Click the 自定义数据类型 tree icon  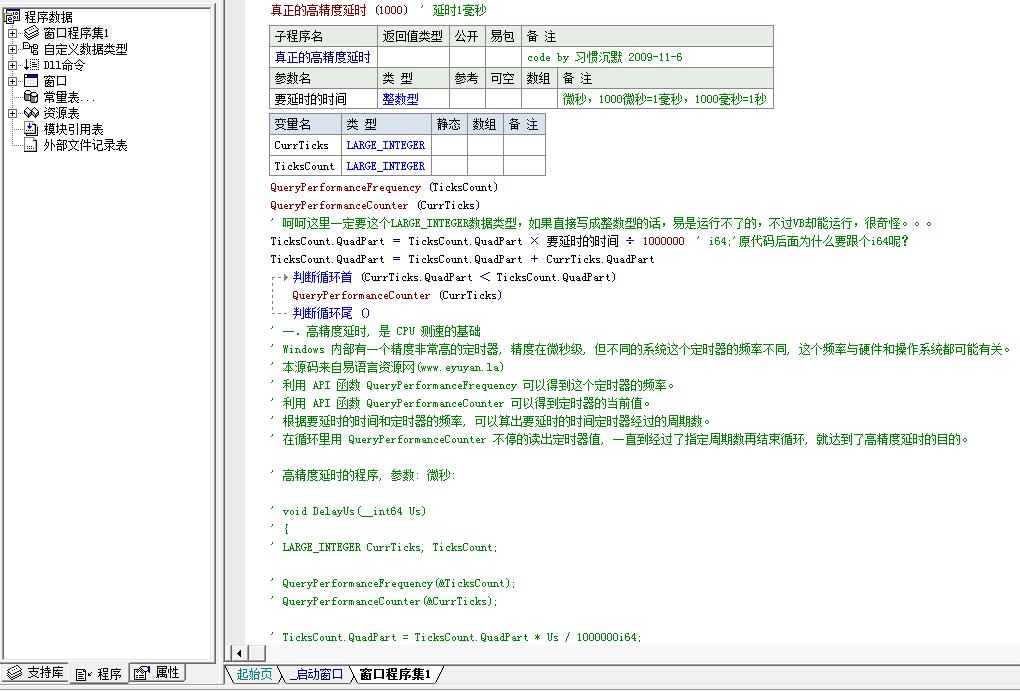point(31,48)
